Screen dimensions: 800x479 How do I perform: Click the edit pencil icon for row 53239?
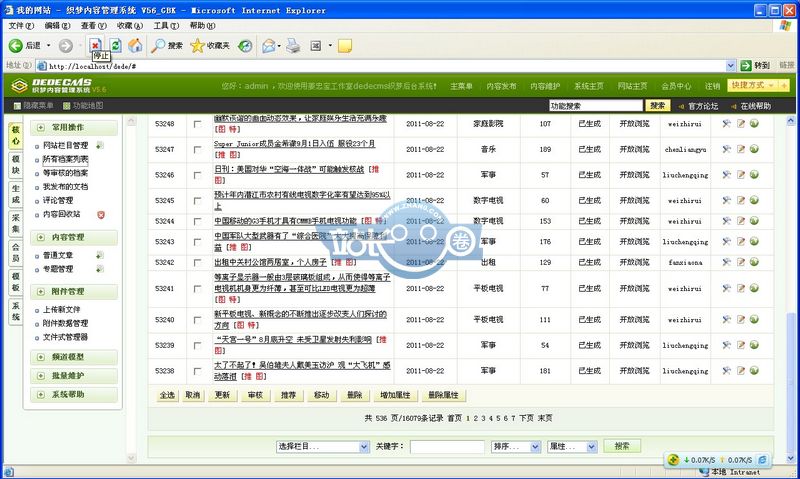coord(741,345)
